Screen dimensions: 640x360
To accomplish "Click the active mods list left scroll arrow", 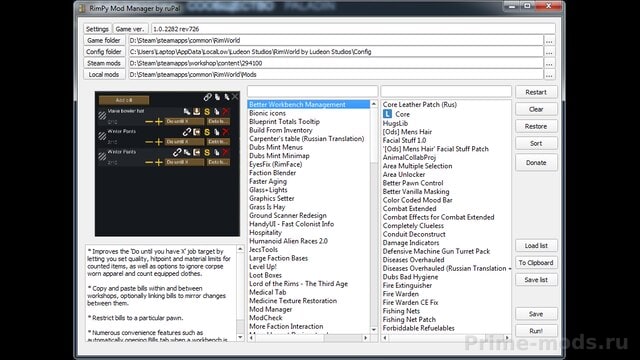I will click(x=384, y=338).
